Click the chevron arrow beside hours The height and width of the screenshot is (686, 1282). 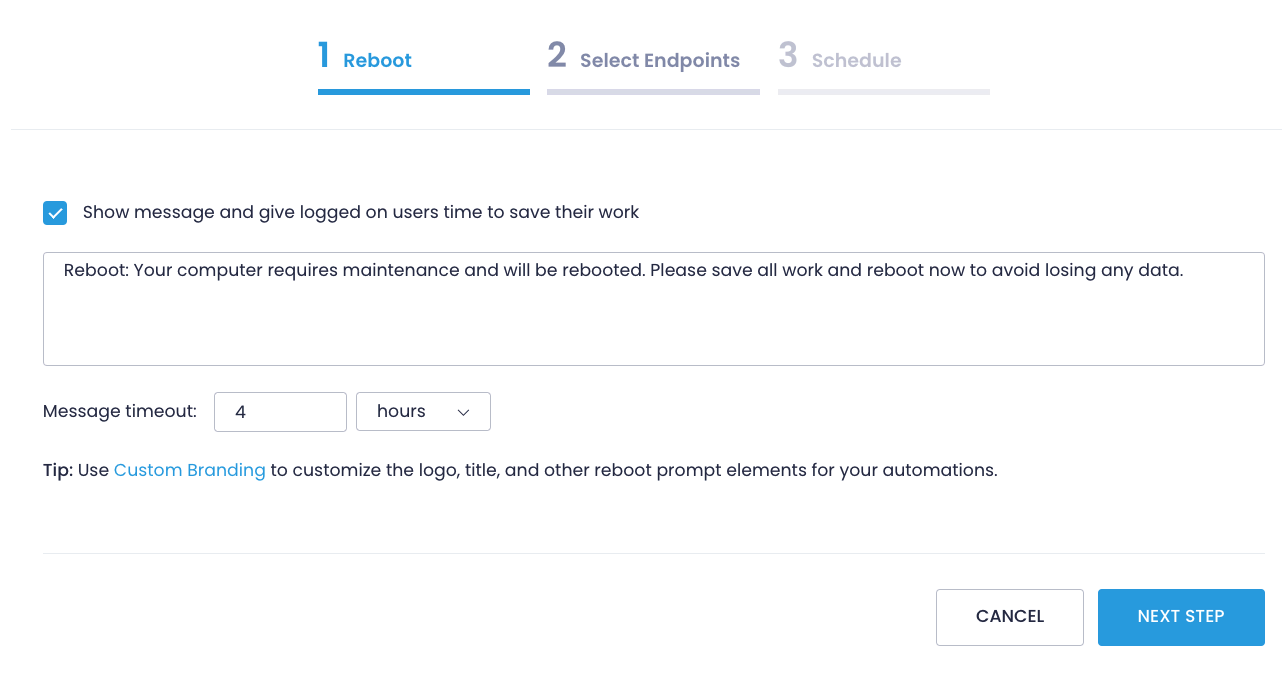click(x=463, y=412)
